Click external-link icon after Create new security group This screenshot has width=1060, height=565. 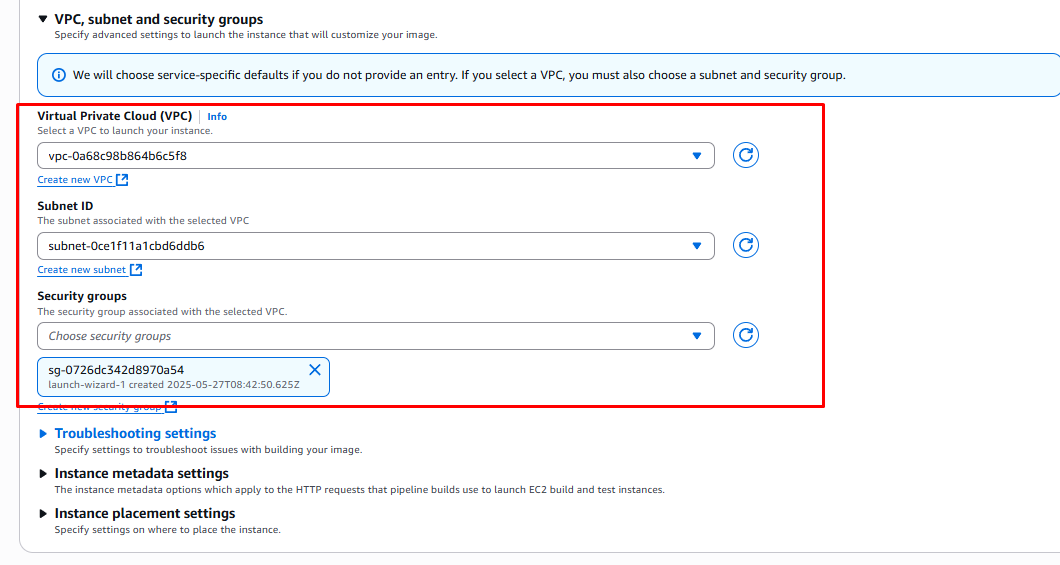[x=171, y=407]
